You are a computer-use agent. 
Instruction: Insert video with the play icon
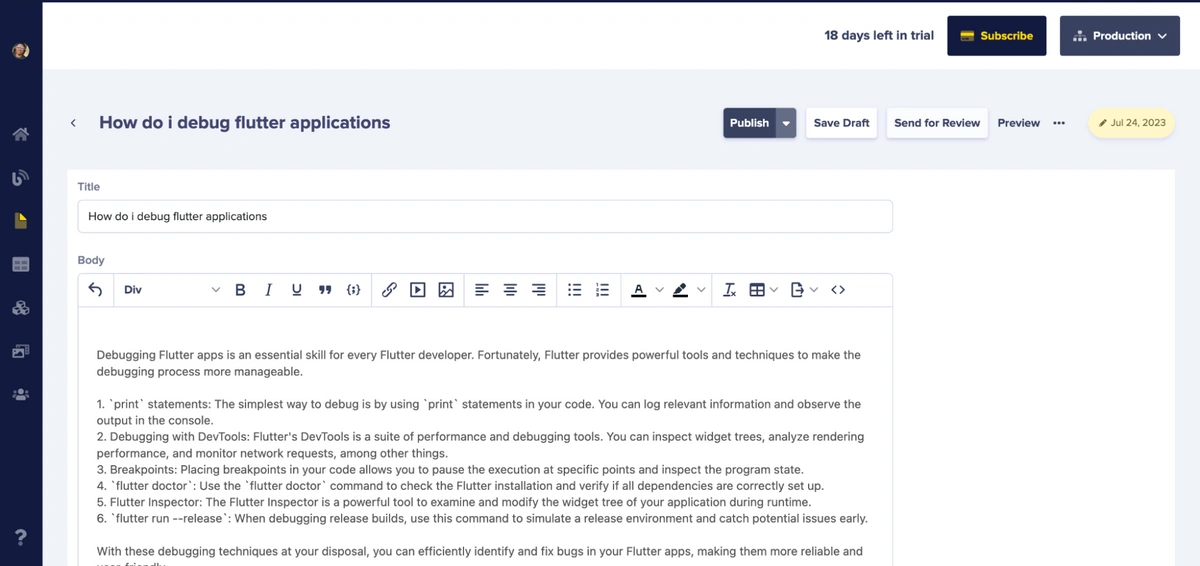(418, 290)
